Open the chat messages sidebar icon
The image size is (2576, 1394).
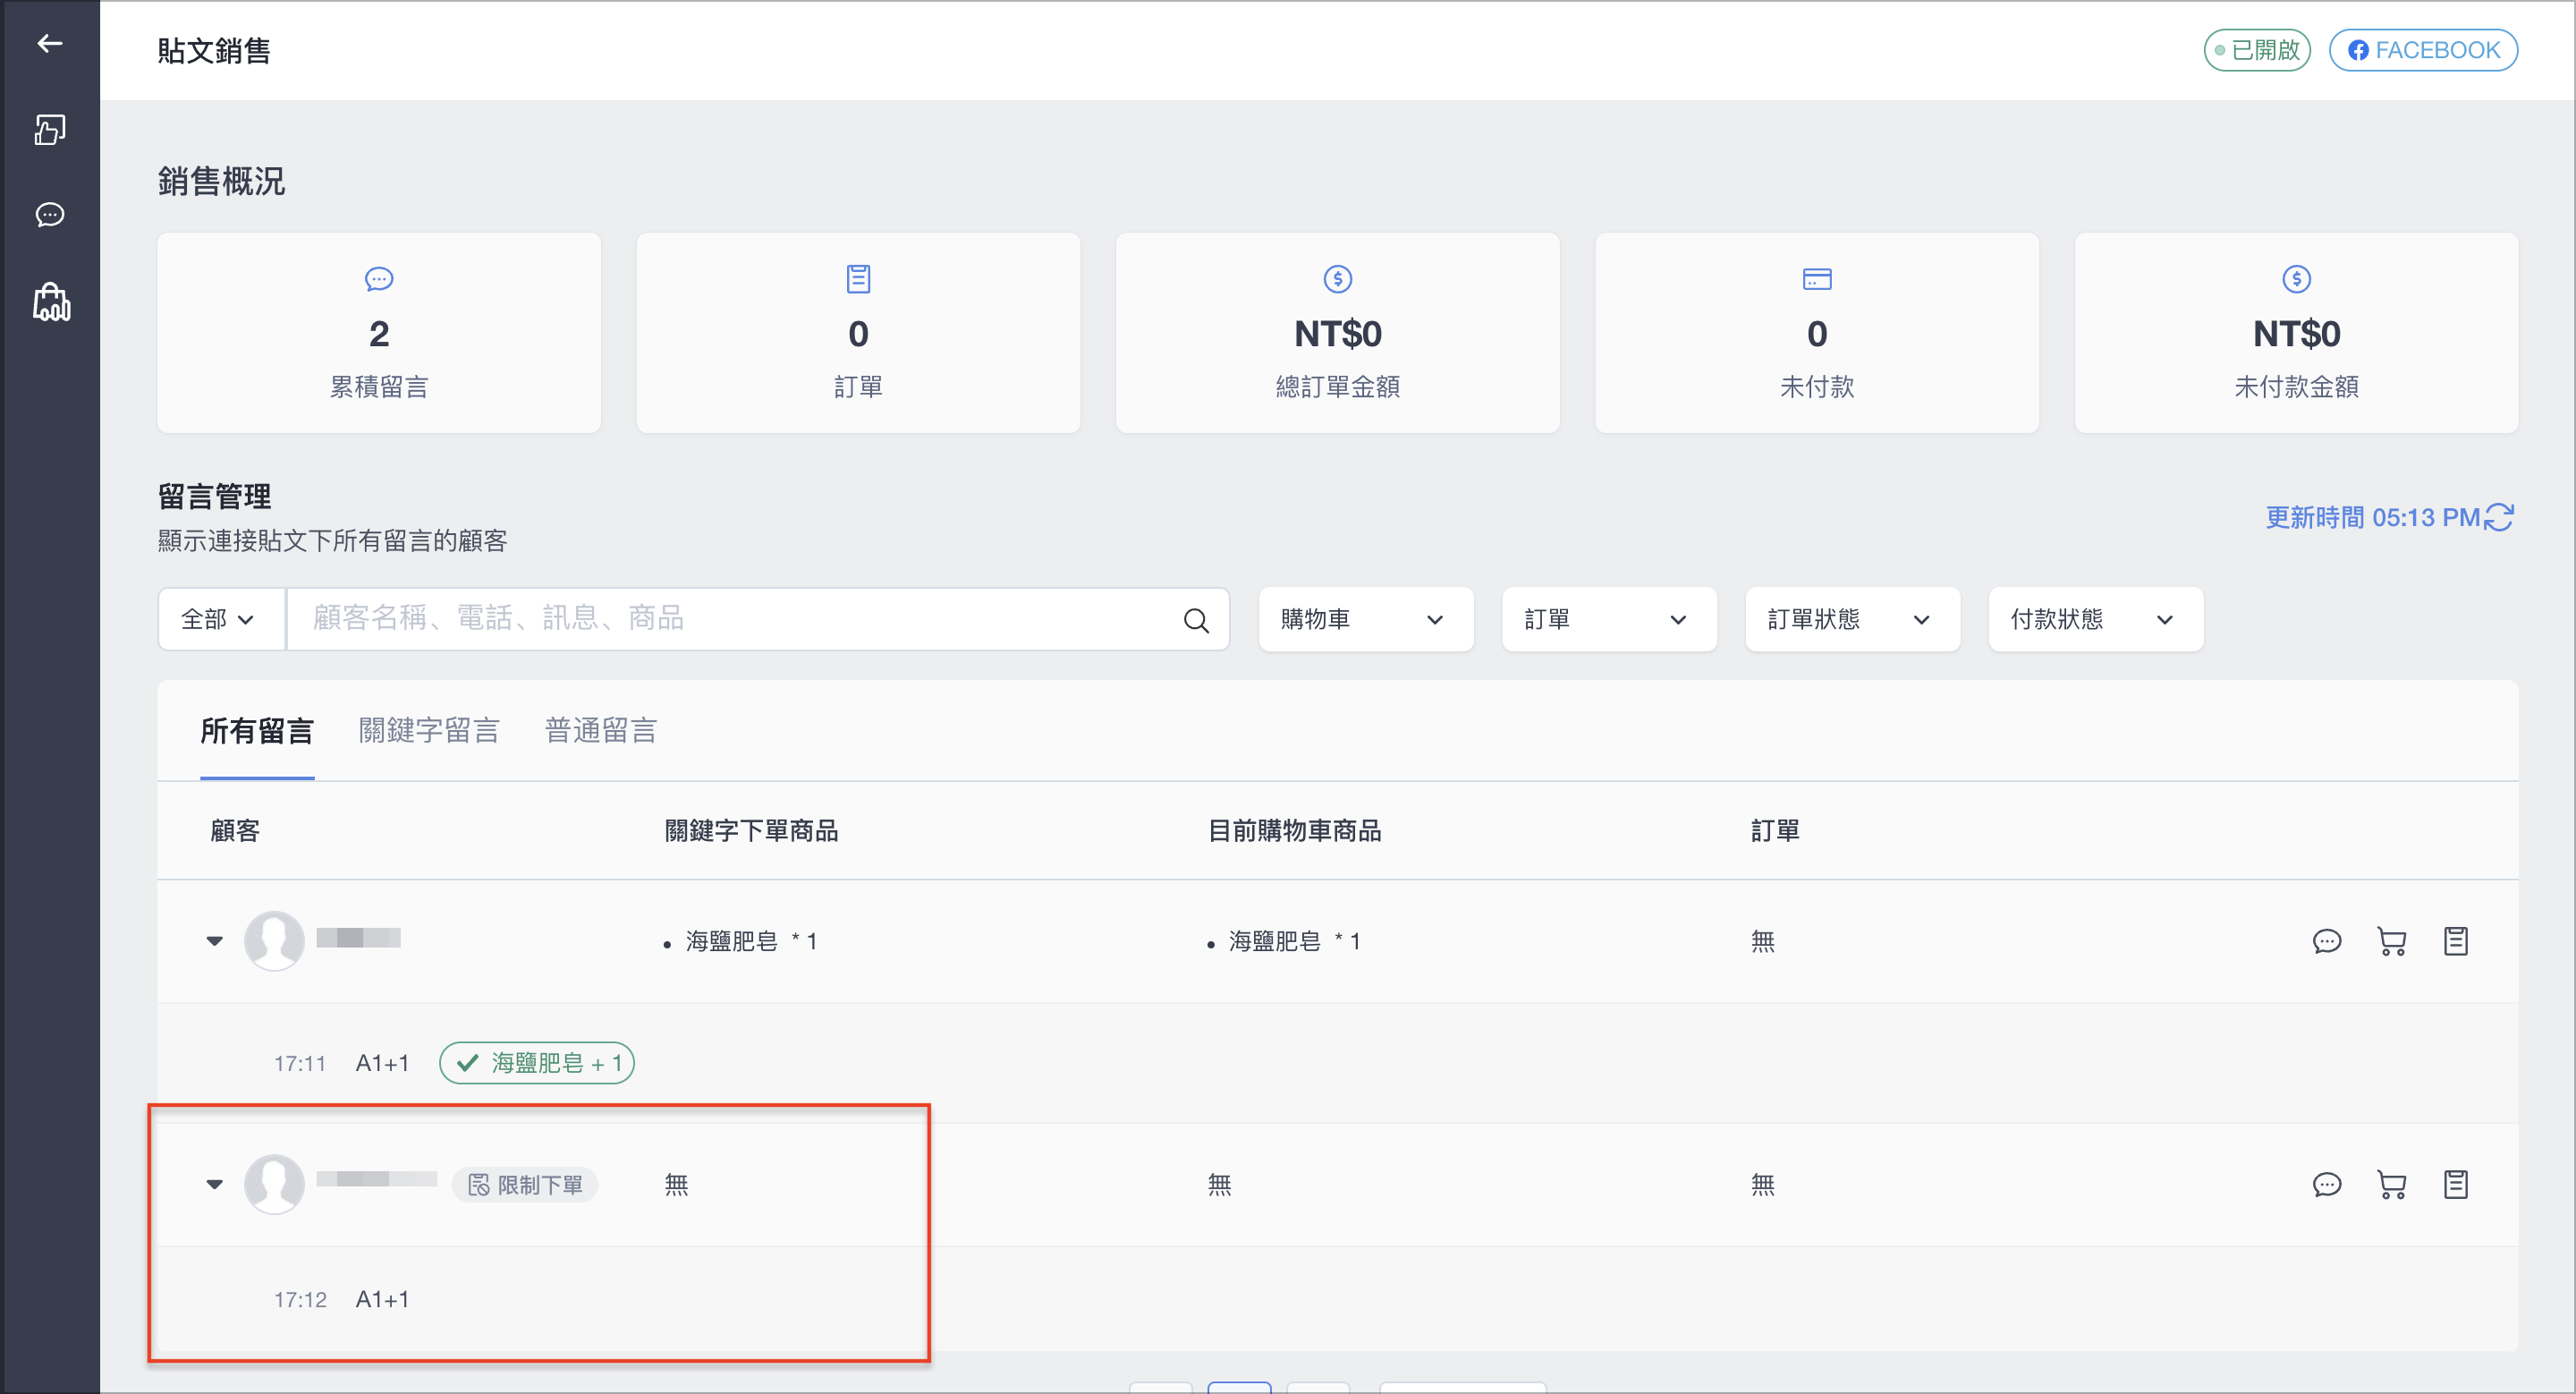tap(49, 215)
